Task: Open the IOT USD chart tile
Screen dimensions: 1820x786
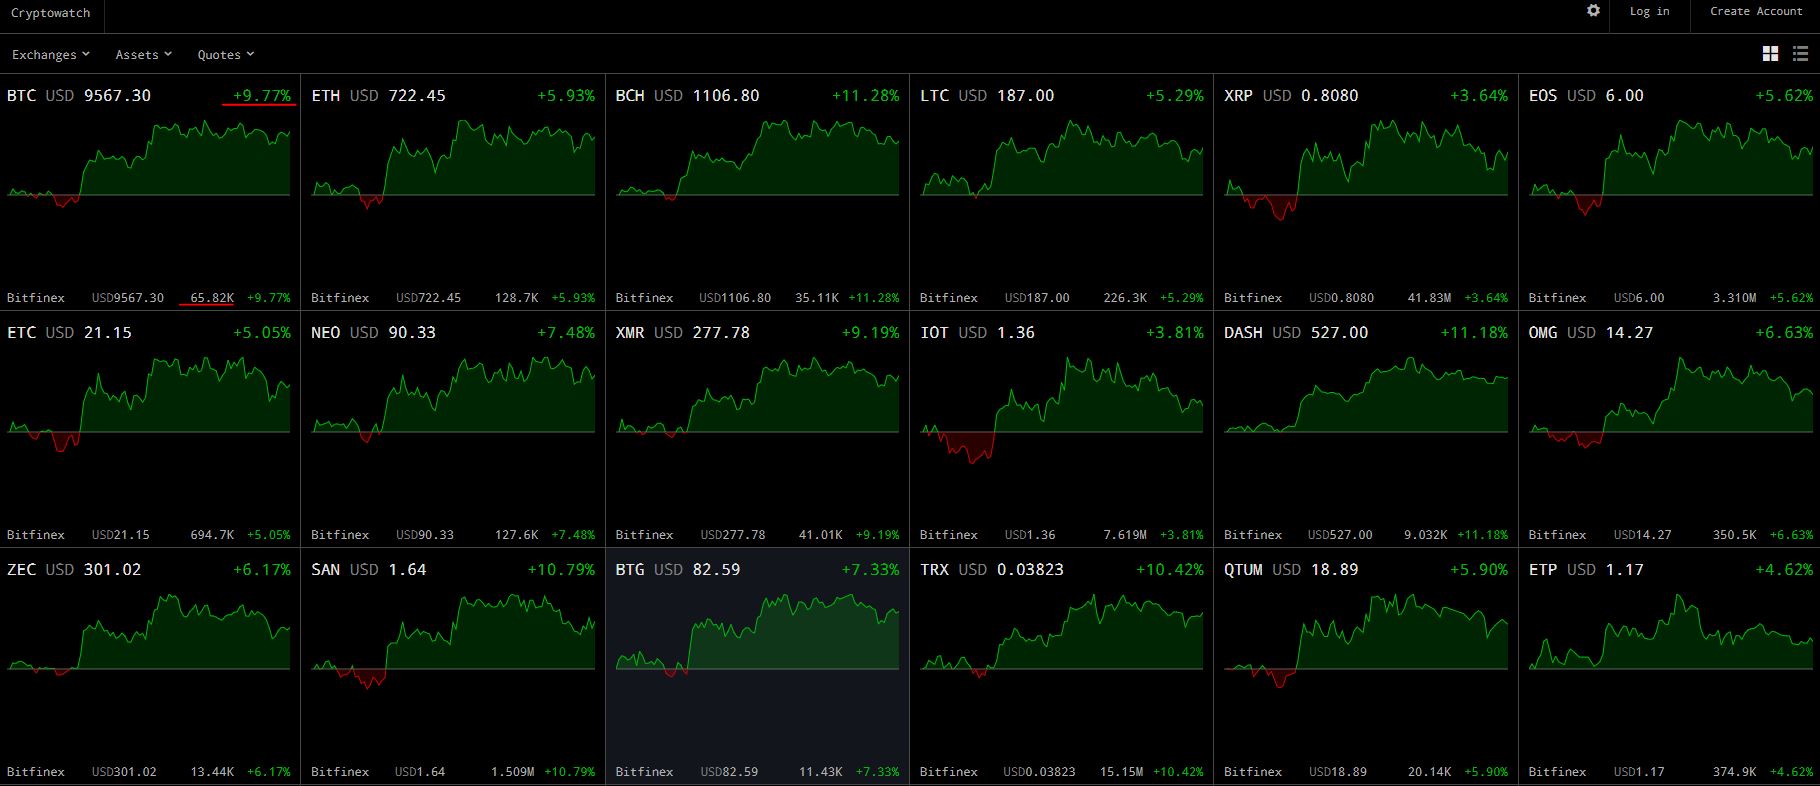Action: pyautogui.click(x=1061, y=429)
